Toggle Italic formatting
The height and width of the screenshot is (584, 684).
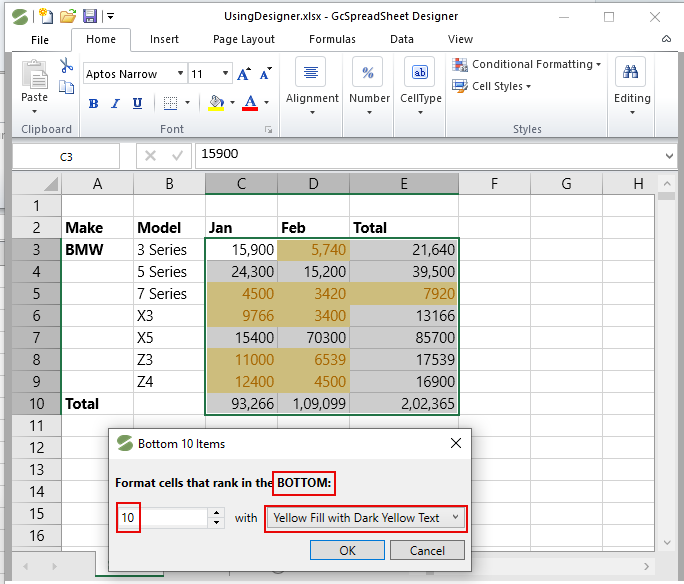coord(116,103)
